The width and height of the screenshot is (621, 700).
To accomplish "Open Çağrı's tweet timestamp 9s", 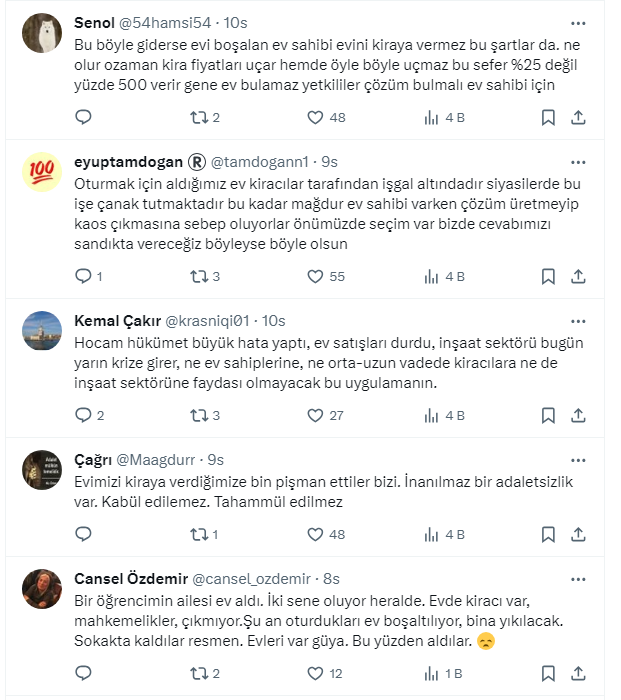I will point(216,460).
